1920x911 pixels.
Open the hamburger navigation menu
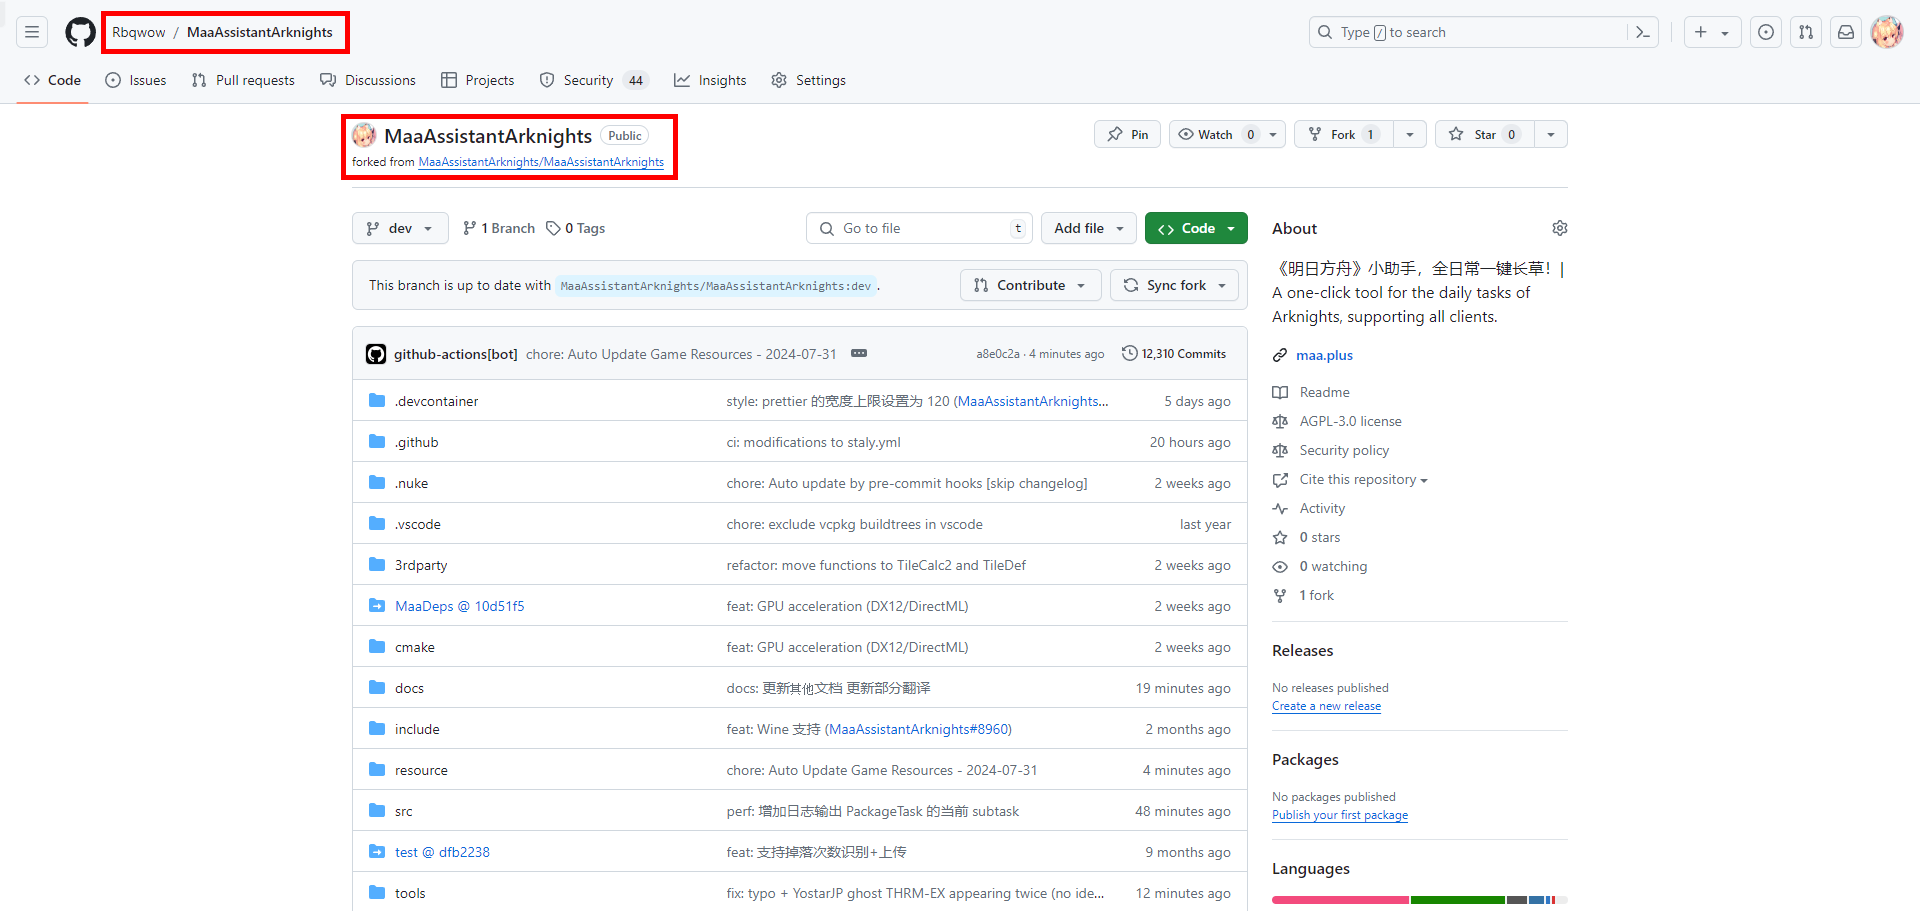[32, 32]
